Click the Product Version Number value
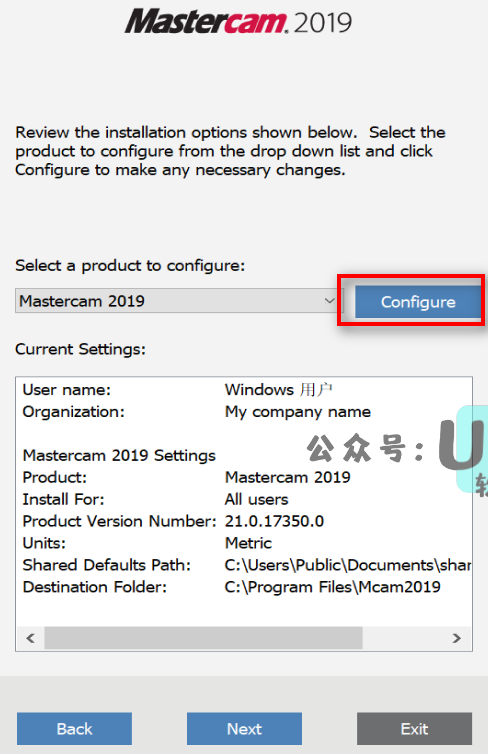Viewport: 488px width, 754px height. pyautogui.click(x=275, y=521)
